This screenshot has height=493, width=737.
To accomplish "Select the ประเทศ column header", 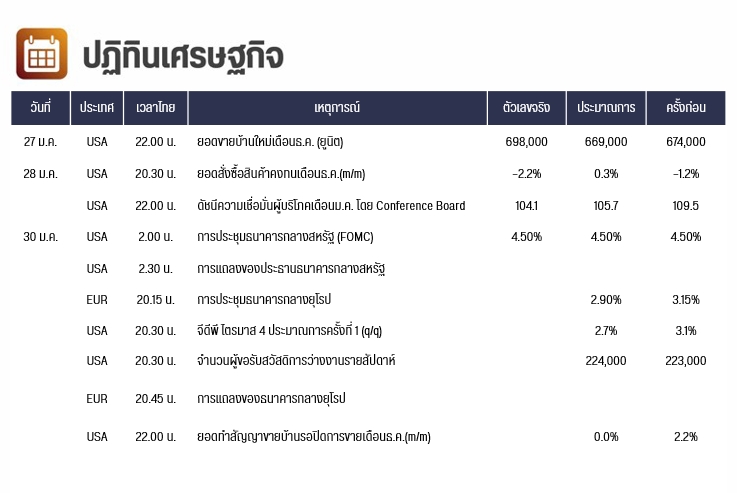I will 97,108.
